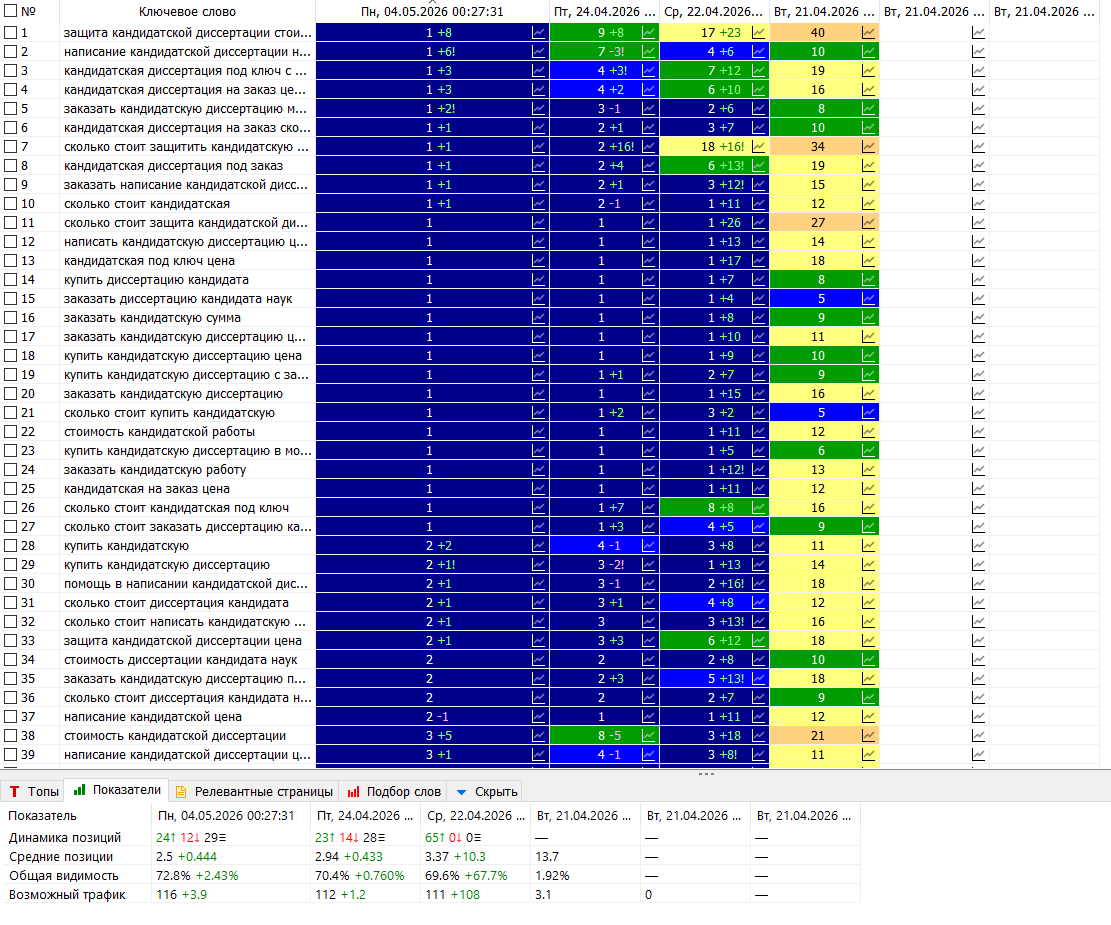Click chart icon in row 7 of 22.04.2026 column

[758, 147]
